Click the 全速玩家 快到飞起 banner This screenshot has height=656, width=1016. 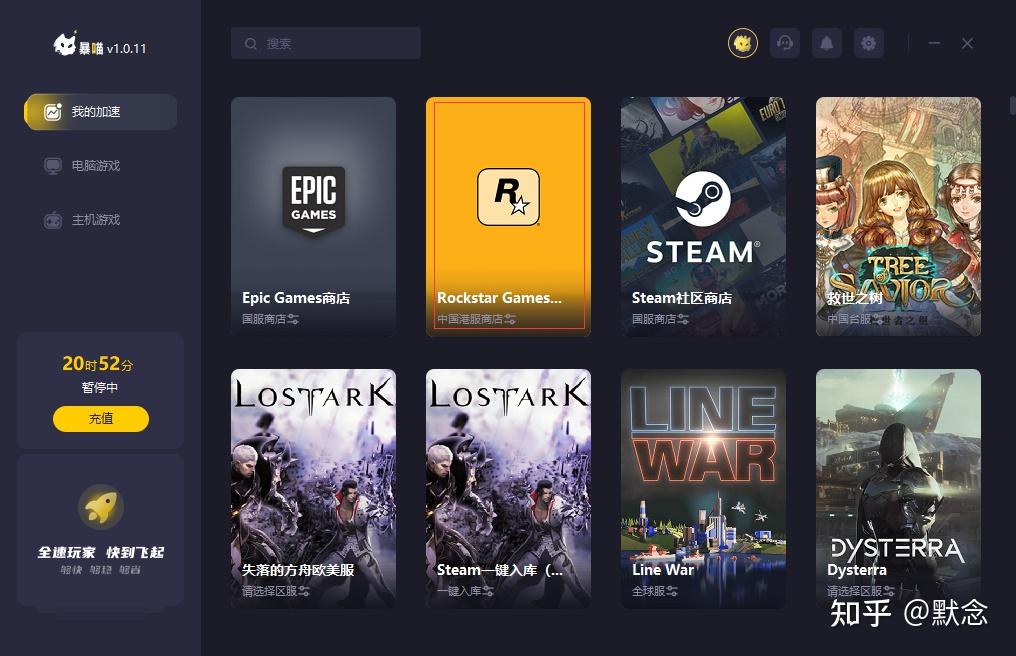100,530
